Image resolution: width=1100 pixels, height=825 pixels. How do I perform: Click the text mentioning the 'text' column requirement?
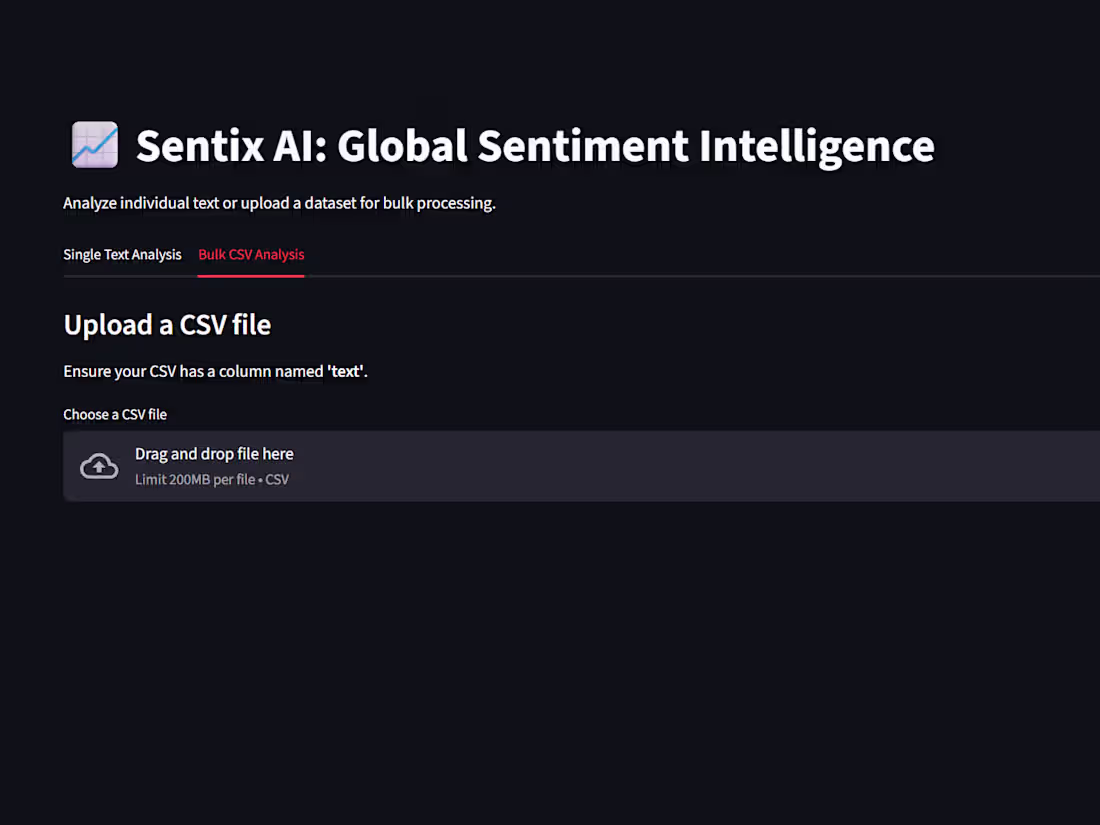(215, 370)
